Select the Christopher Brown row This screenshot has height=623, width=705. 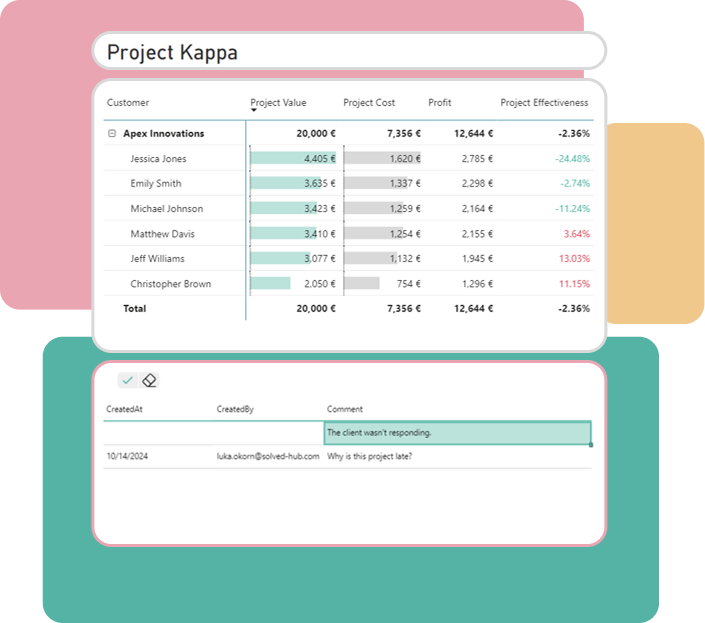tap(170, 284)
